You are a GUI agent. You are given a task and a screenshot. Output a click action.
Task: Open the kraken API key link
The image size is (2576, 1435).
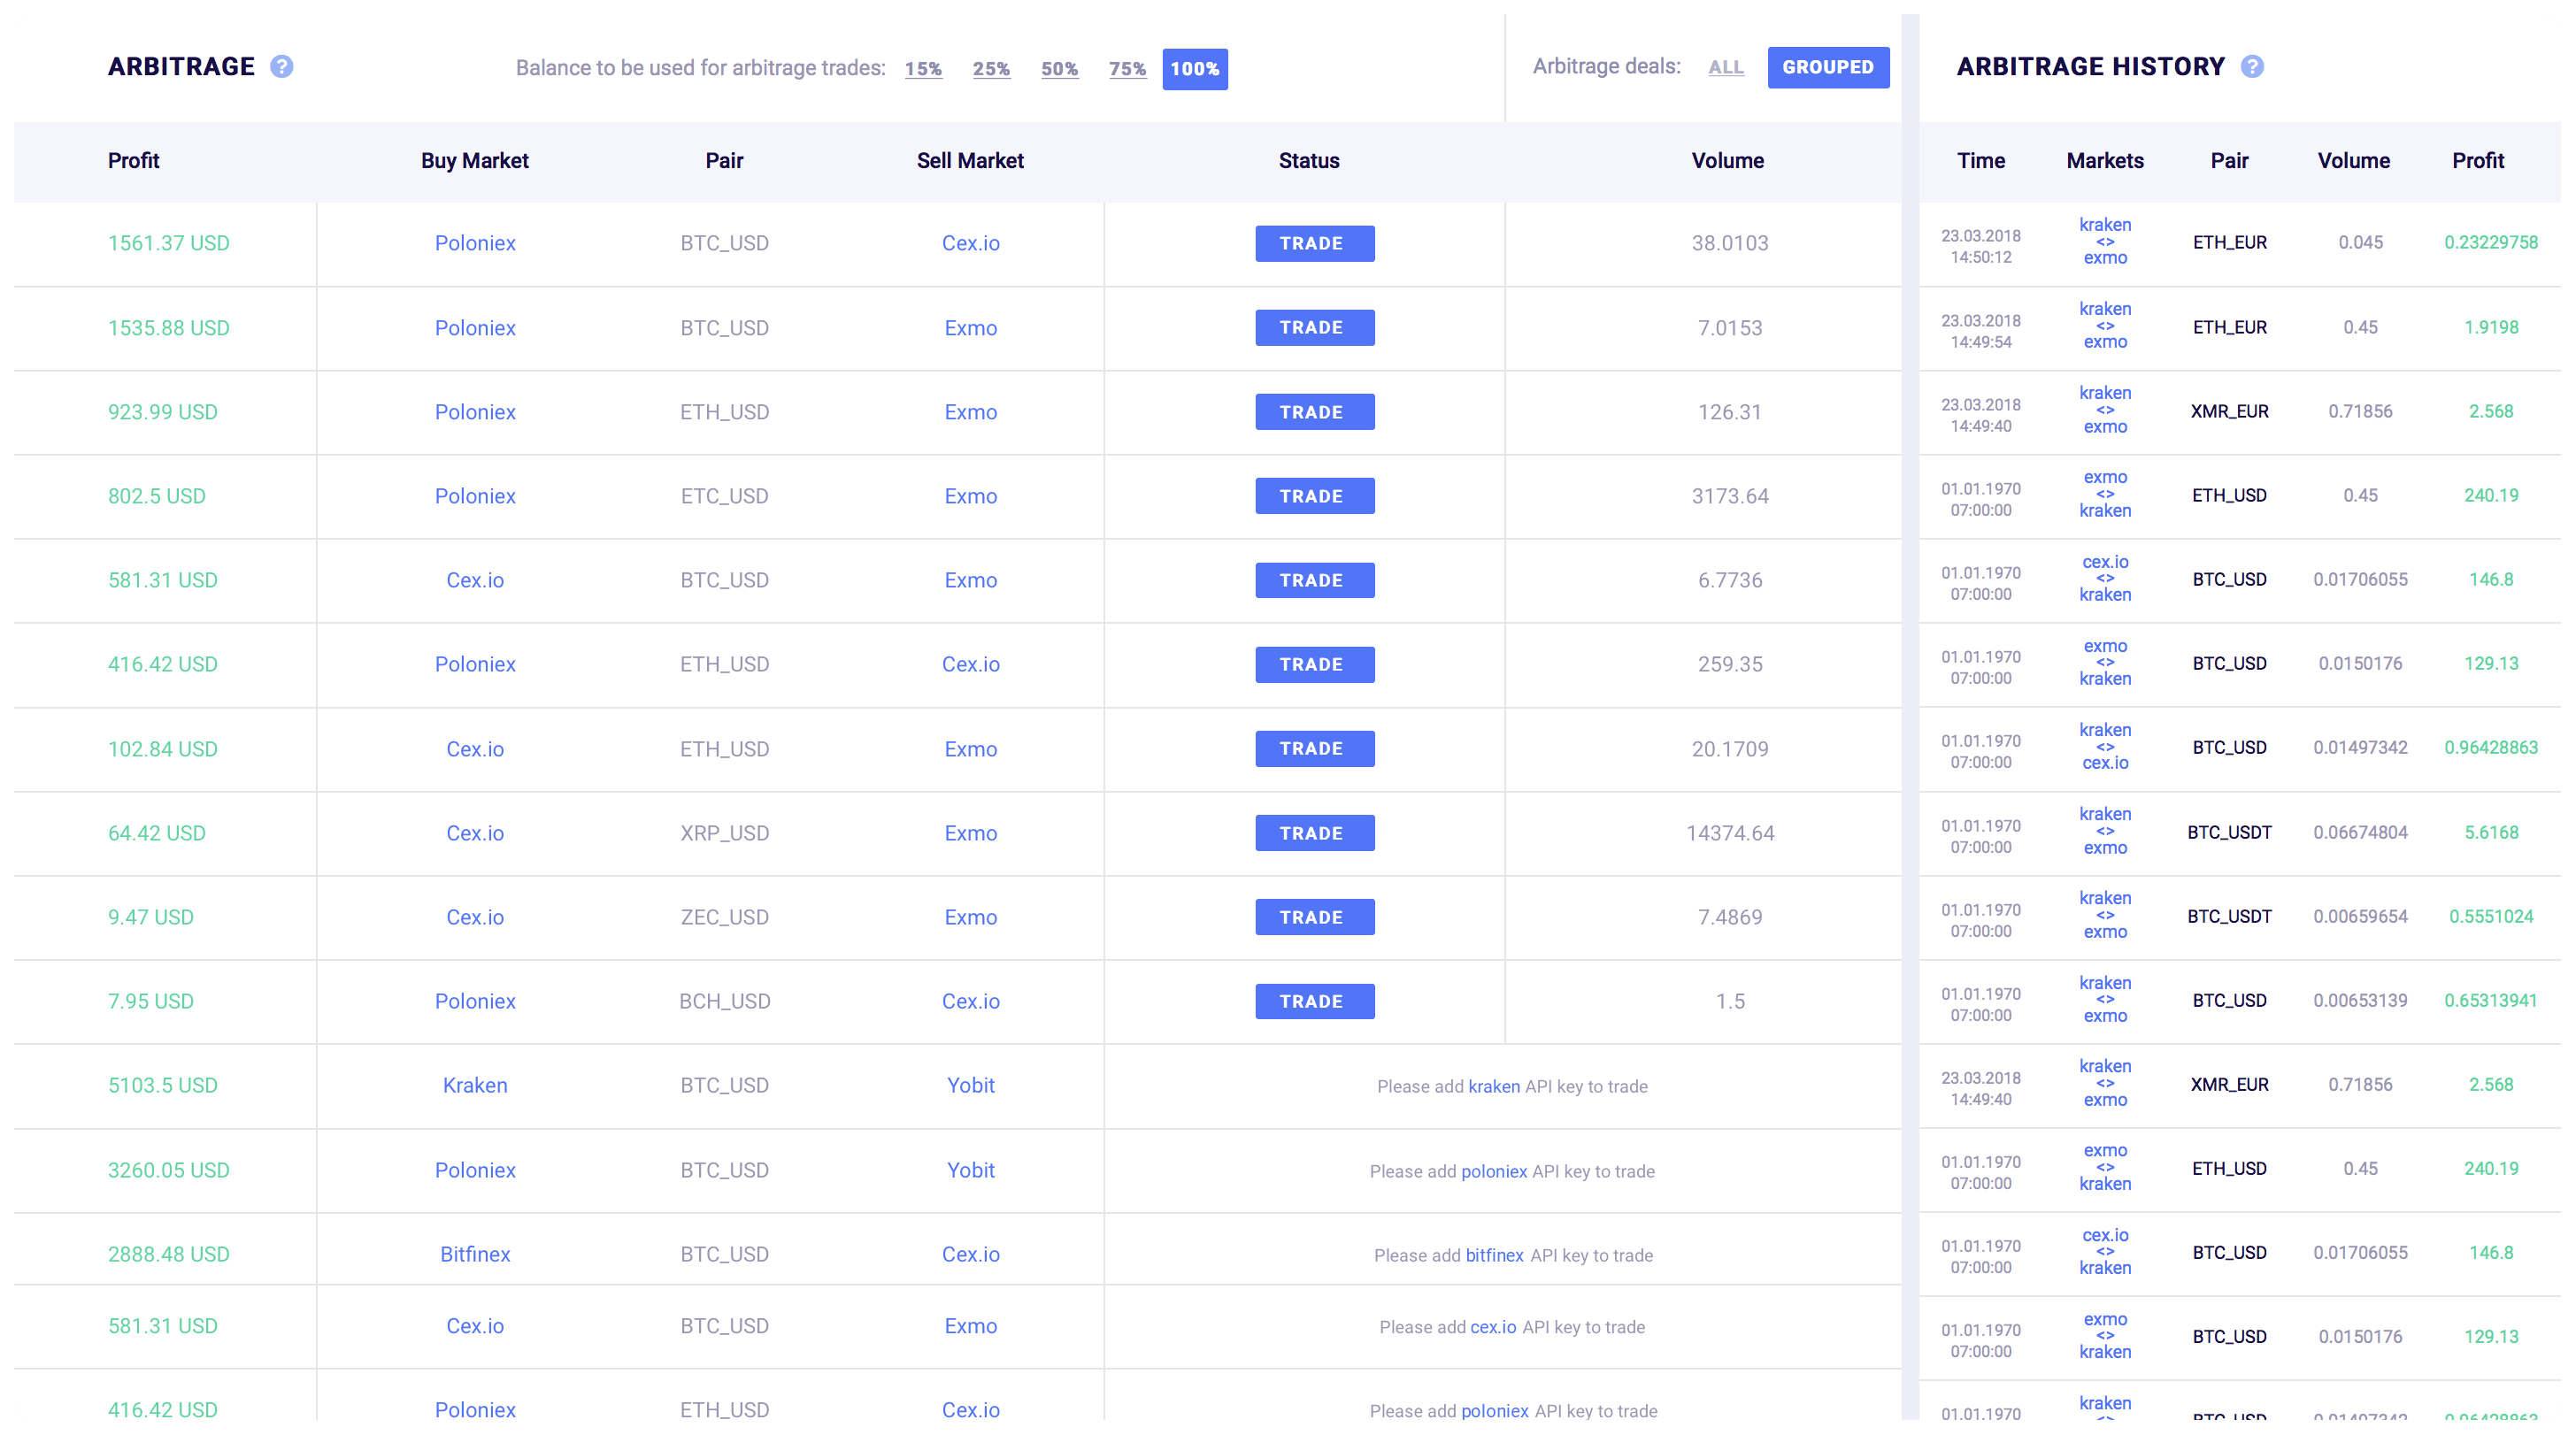(x=1493, y=1087)
